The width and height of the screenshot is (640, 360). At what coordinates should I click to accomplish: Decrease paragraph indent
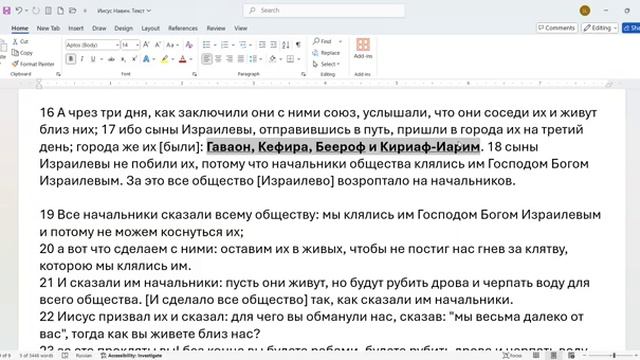click(x=262, y=45)
